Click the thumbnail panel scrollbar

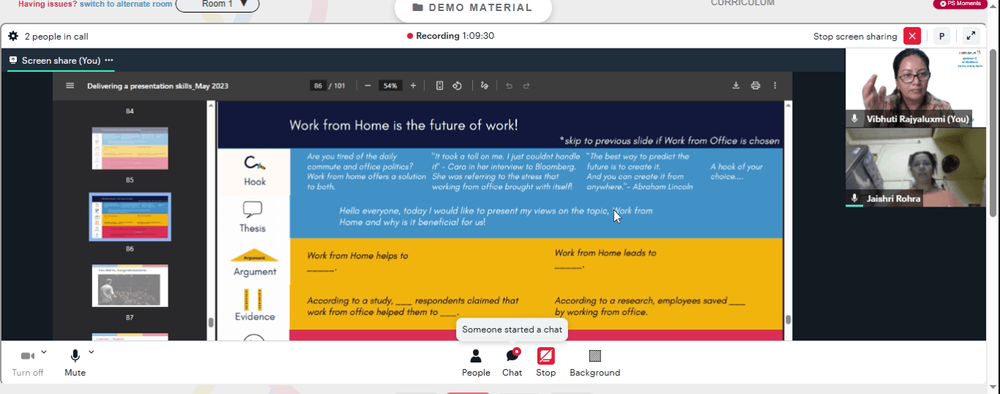(x=210, y=322)
